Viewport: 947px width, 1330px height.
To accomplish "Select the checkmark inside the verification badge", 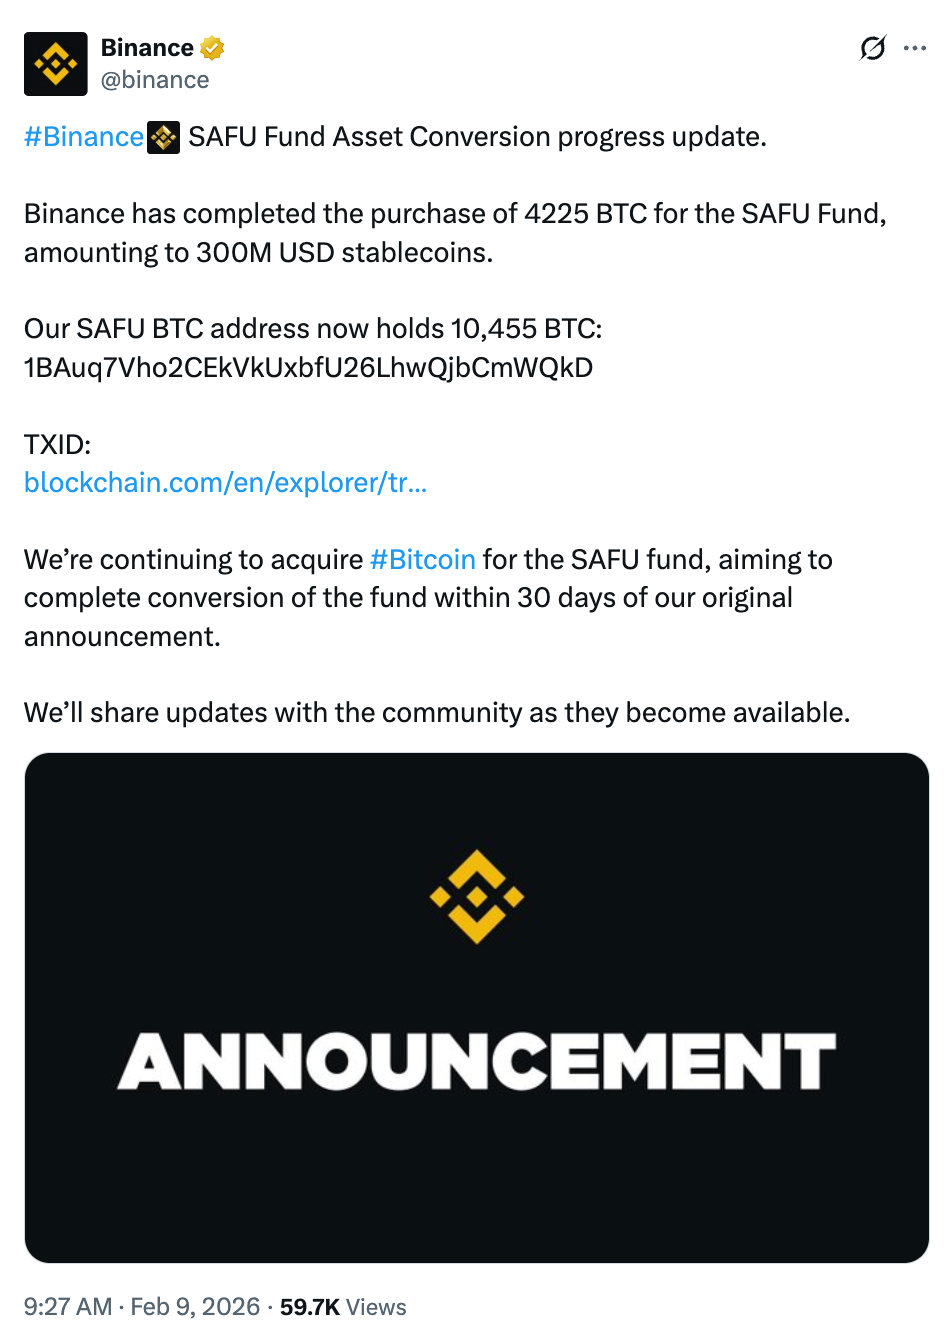I will [x=211, y=47].
